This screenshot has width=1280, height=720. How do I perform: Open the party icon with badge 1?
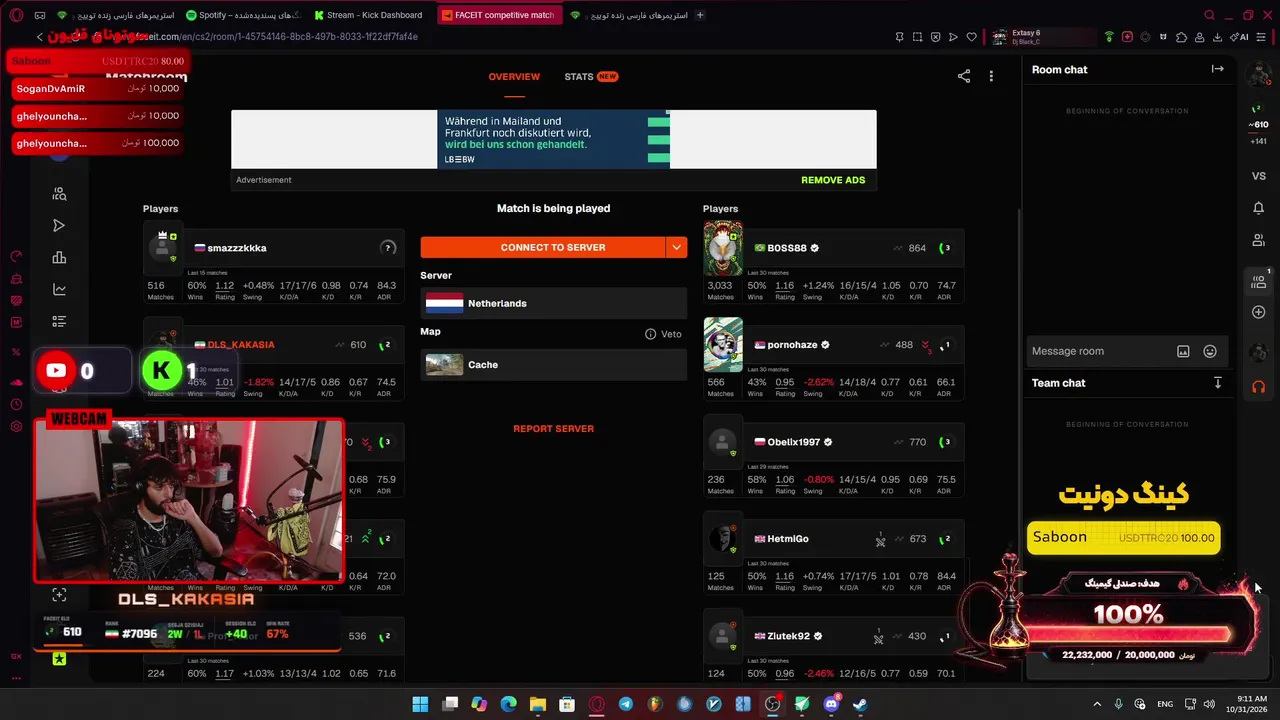1259,281
